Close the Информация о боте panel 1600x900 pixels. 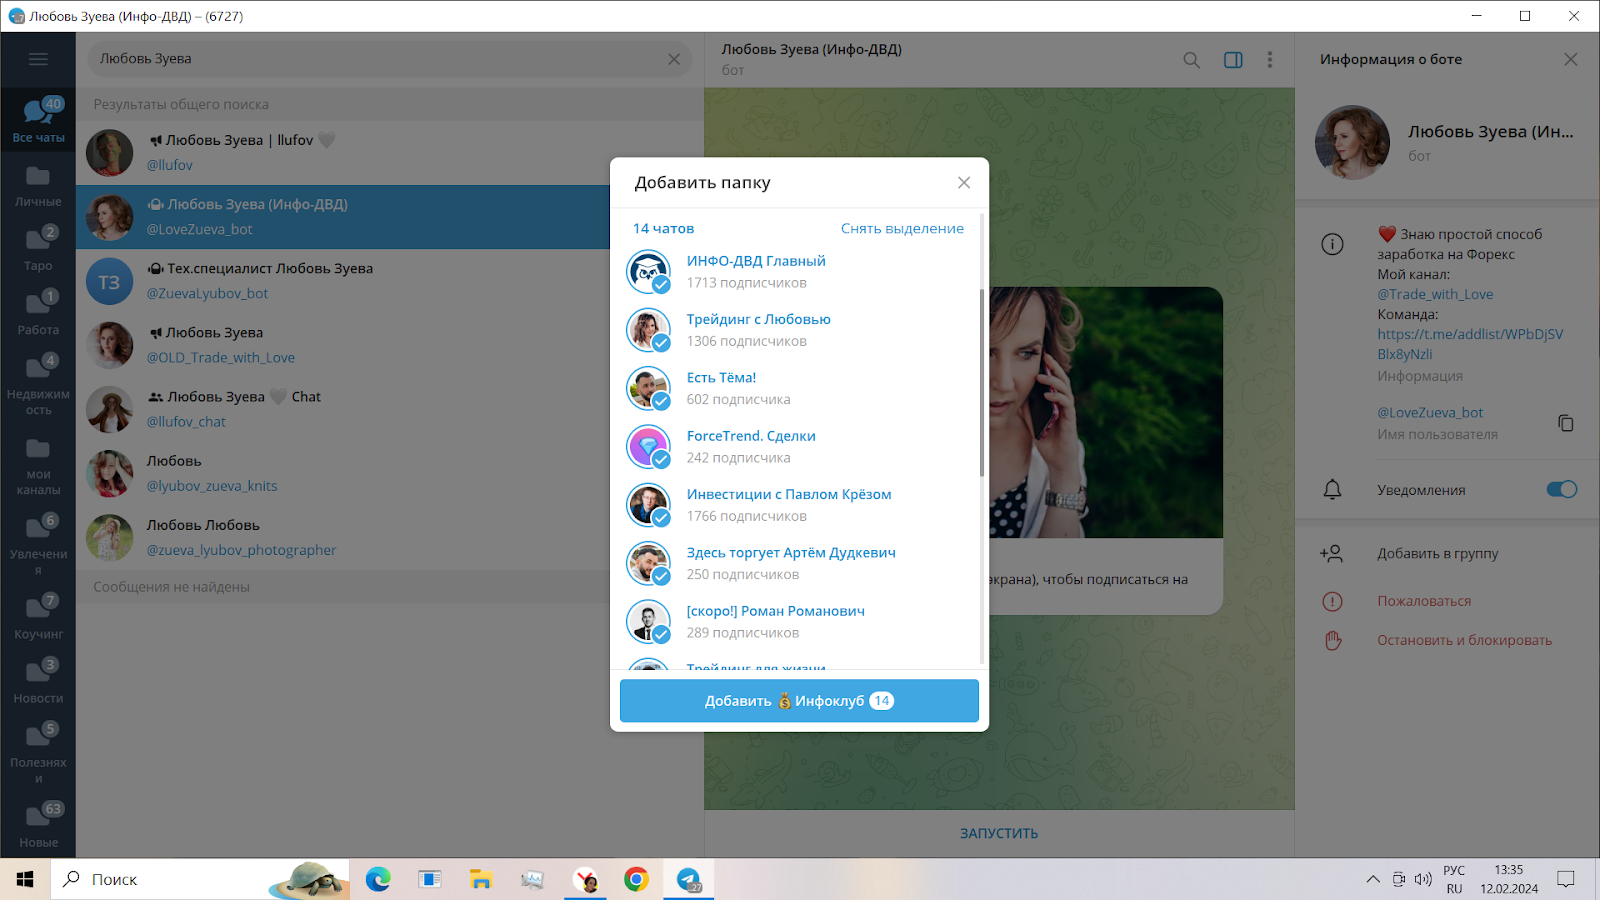coord(1571,59)
